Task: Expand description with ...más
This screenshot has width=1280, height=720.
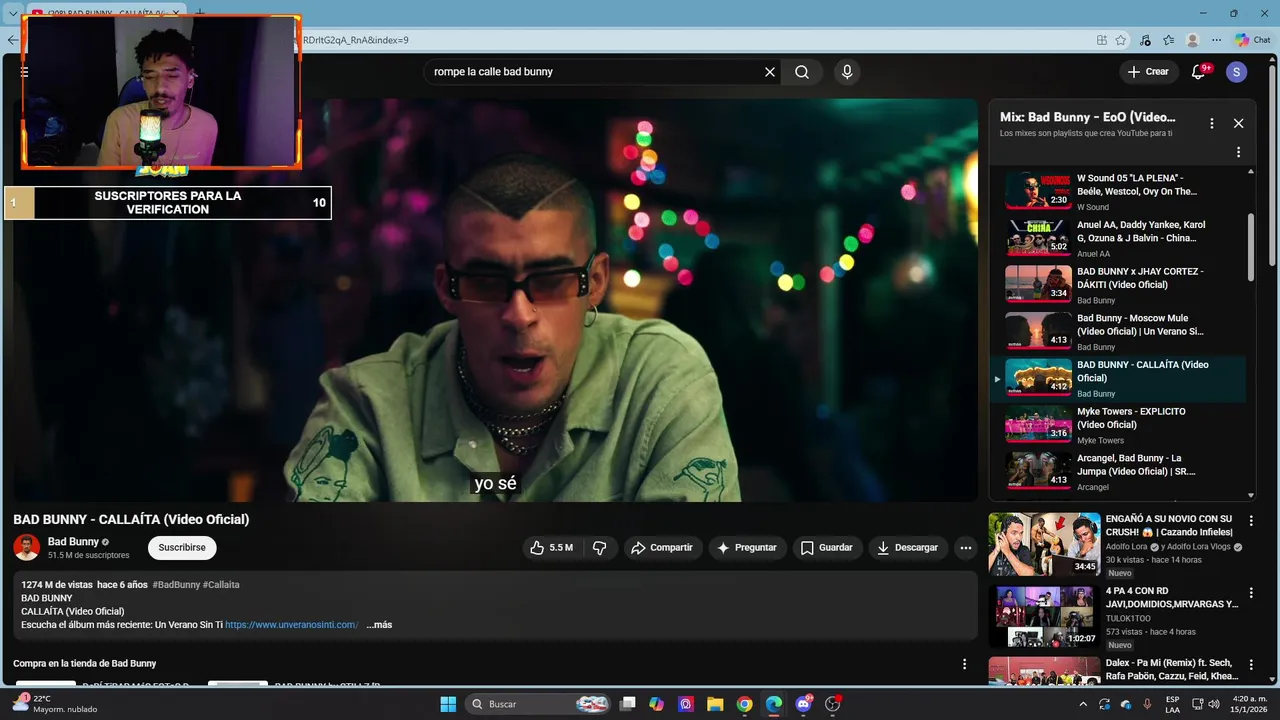Action: pos(379,625)
